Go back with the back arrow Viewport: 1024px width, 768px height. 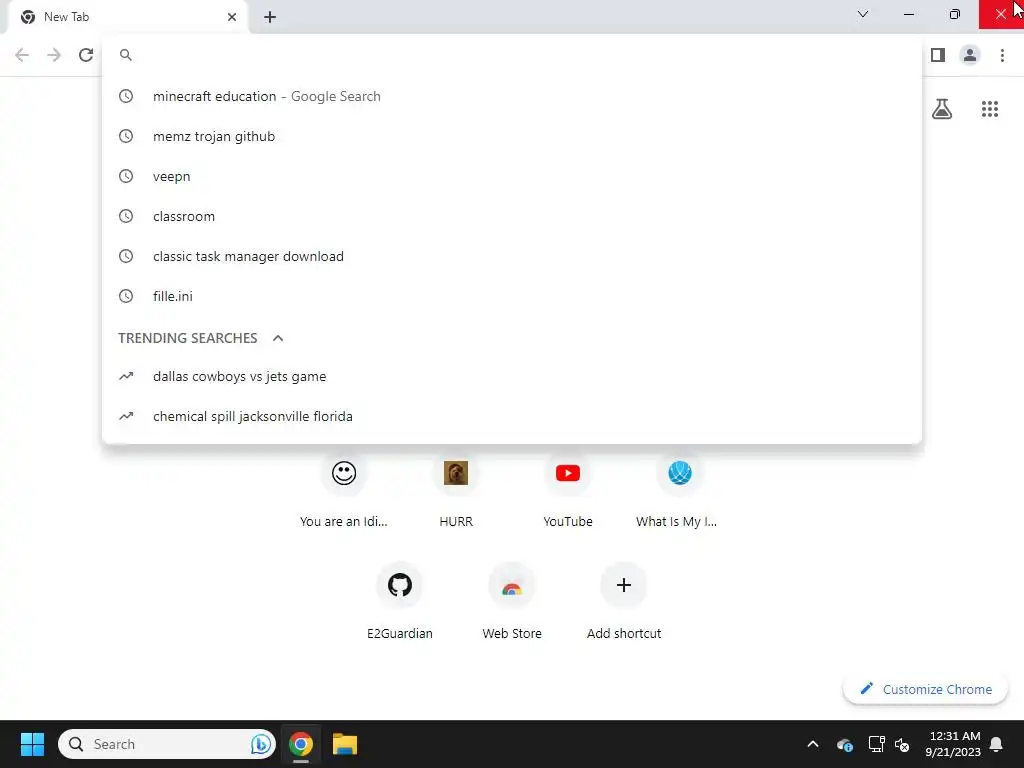coord(22,55)
